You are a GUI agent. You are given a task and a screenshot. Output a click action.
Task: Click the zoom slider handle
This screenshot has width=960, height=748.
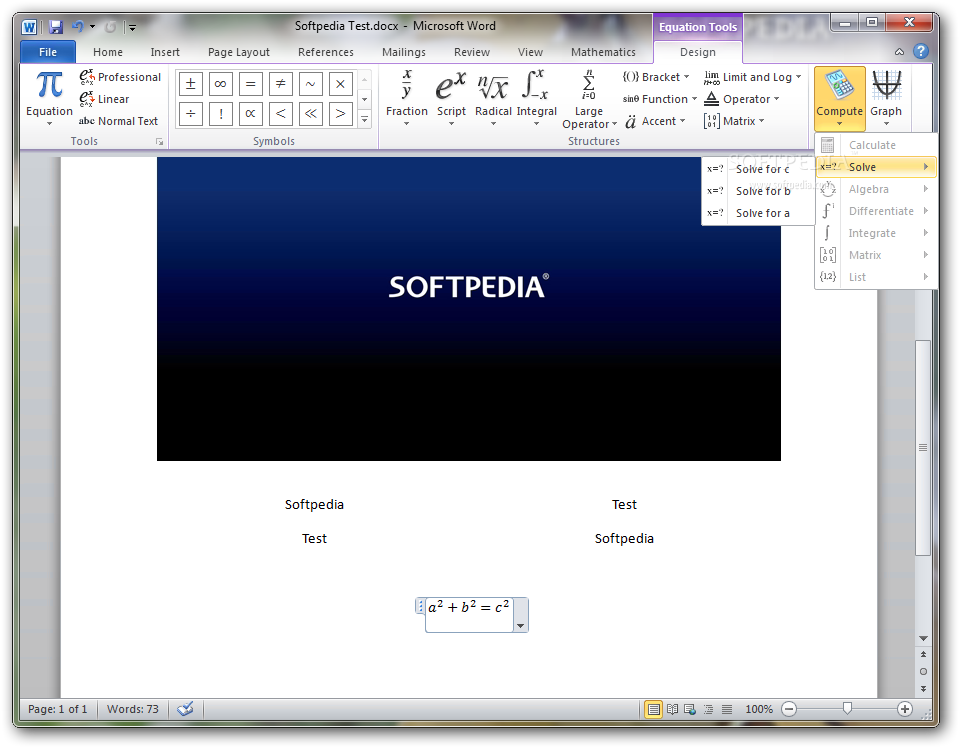coord(847,709)
